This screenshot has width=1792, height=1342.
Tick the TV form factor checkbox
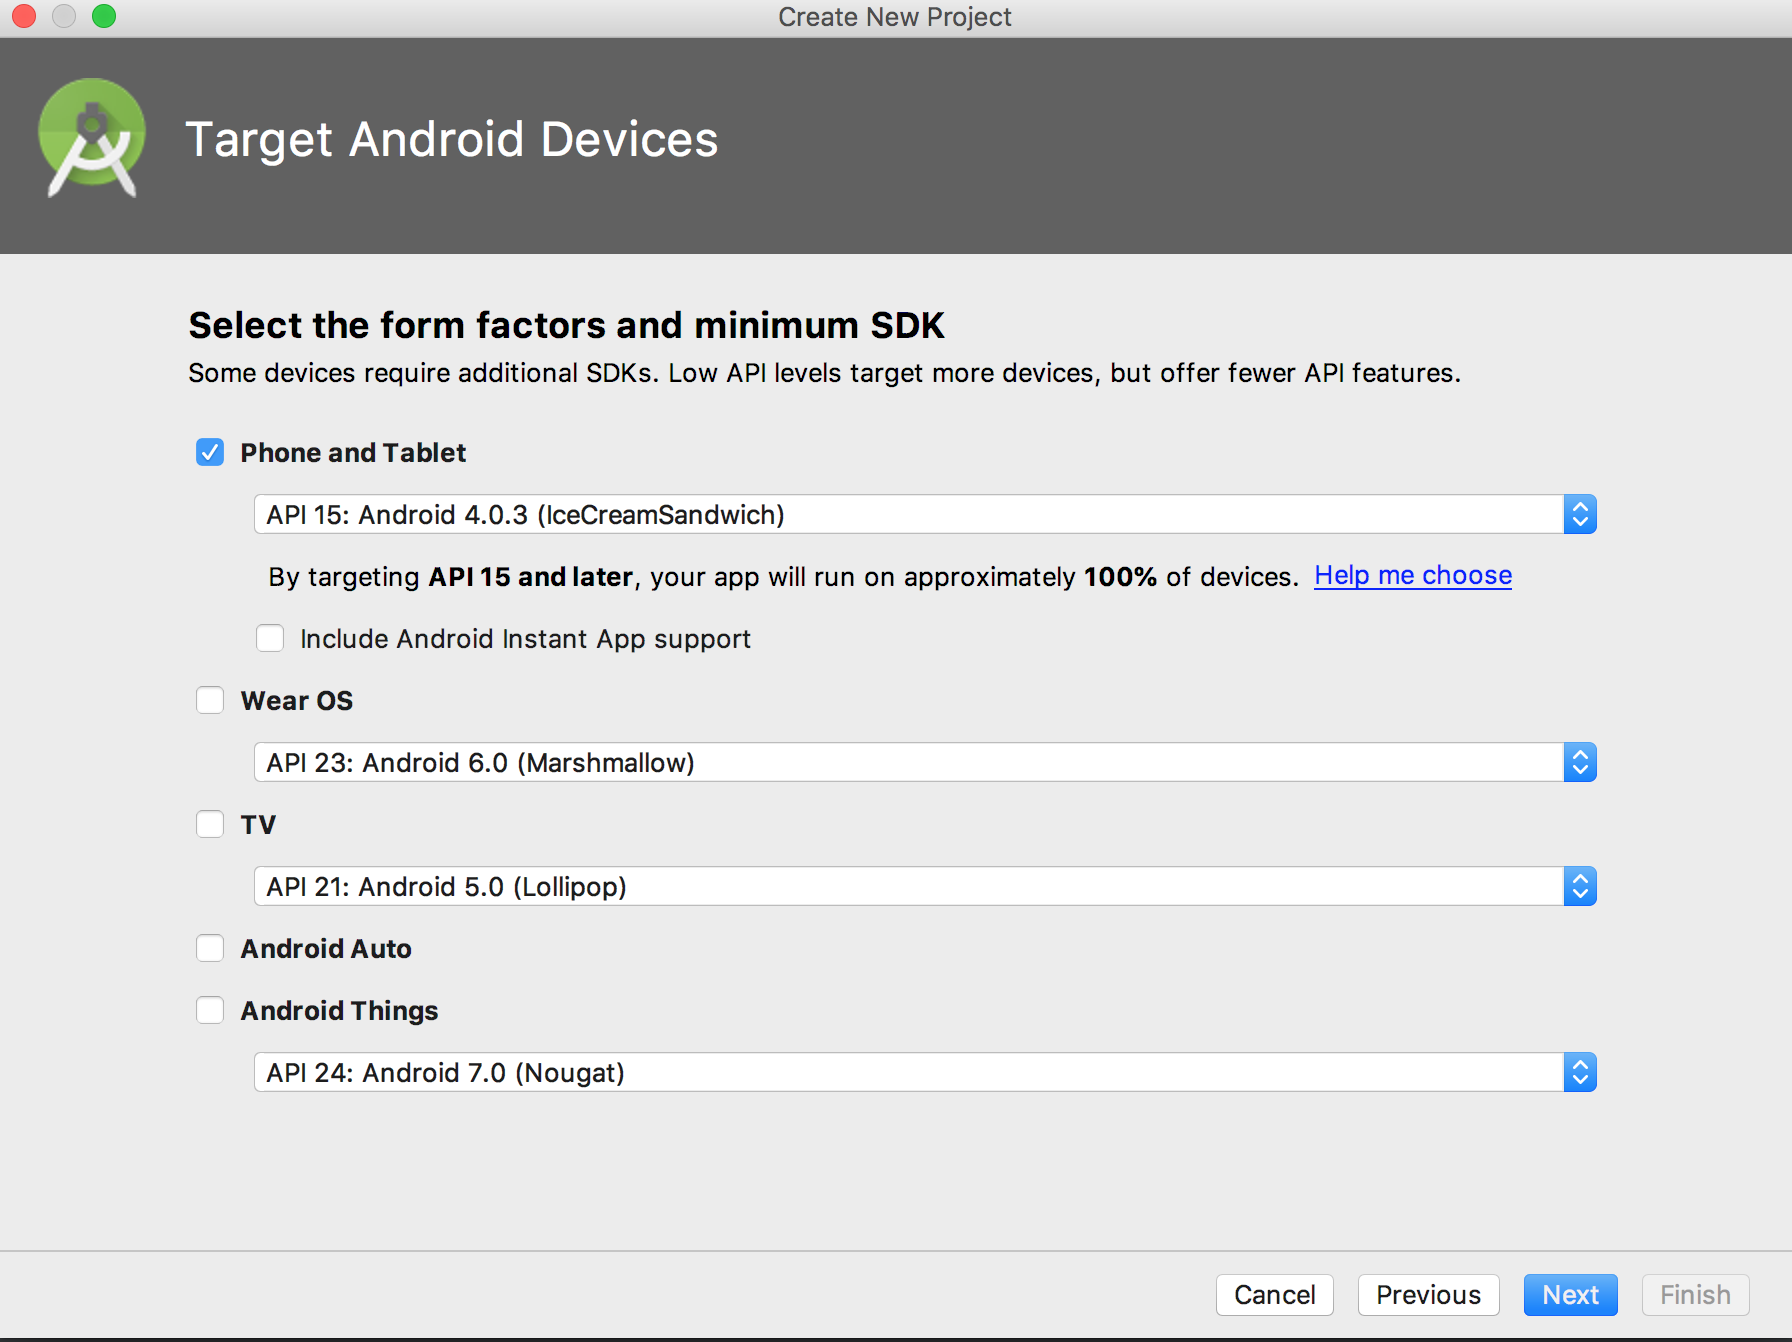tap(210, 825)
